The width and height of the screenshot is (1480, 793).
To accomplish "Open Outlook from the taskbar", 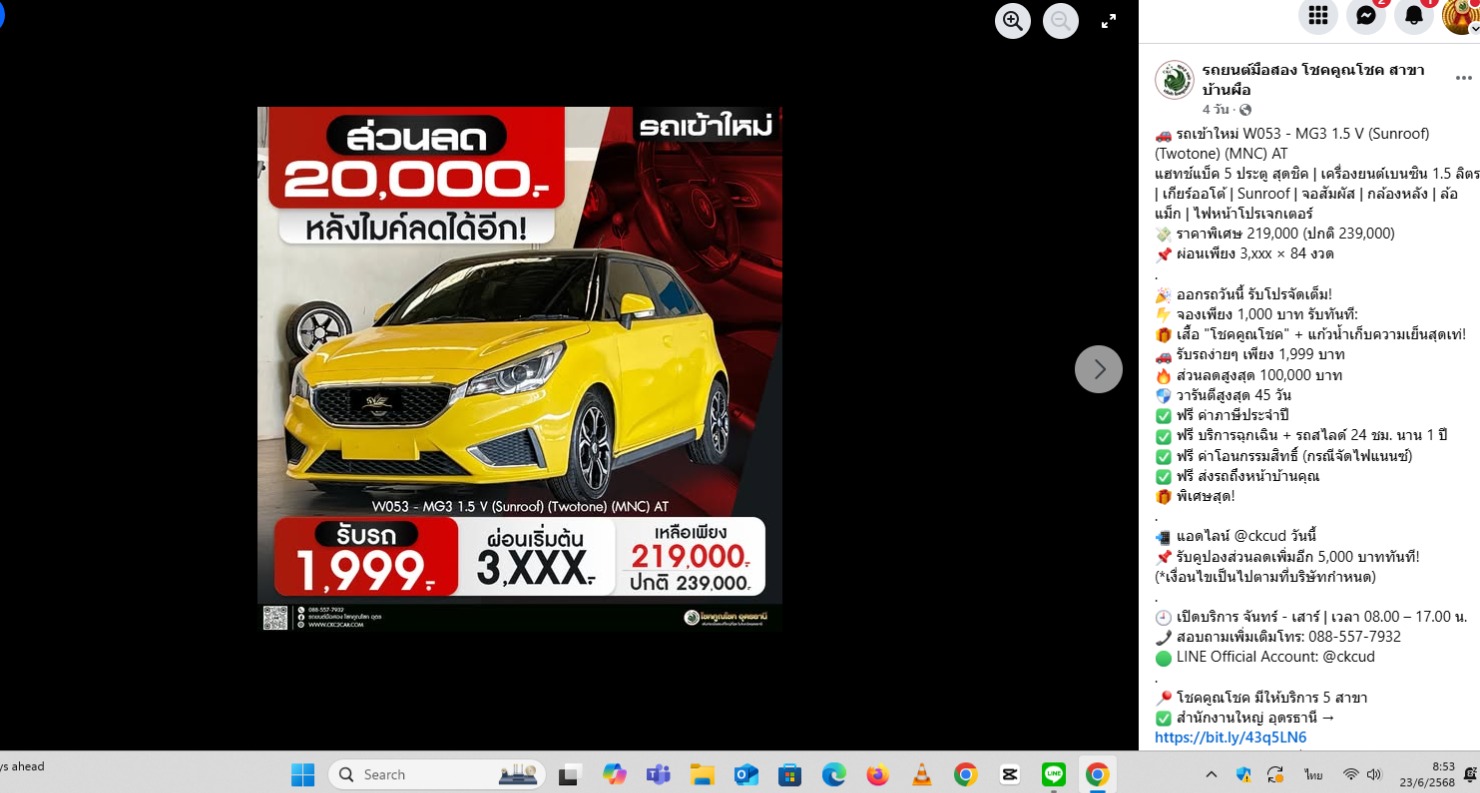I will 746,775.
